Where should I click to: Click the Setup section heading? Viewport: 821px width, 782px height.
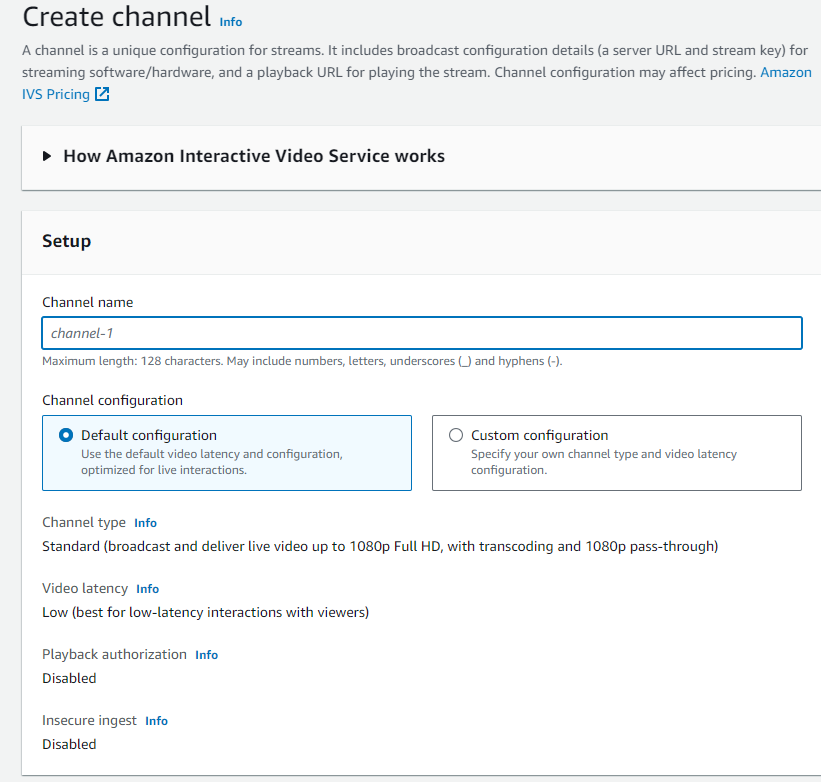pyautogui.click(x=66, y=241)
